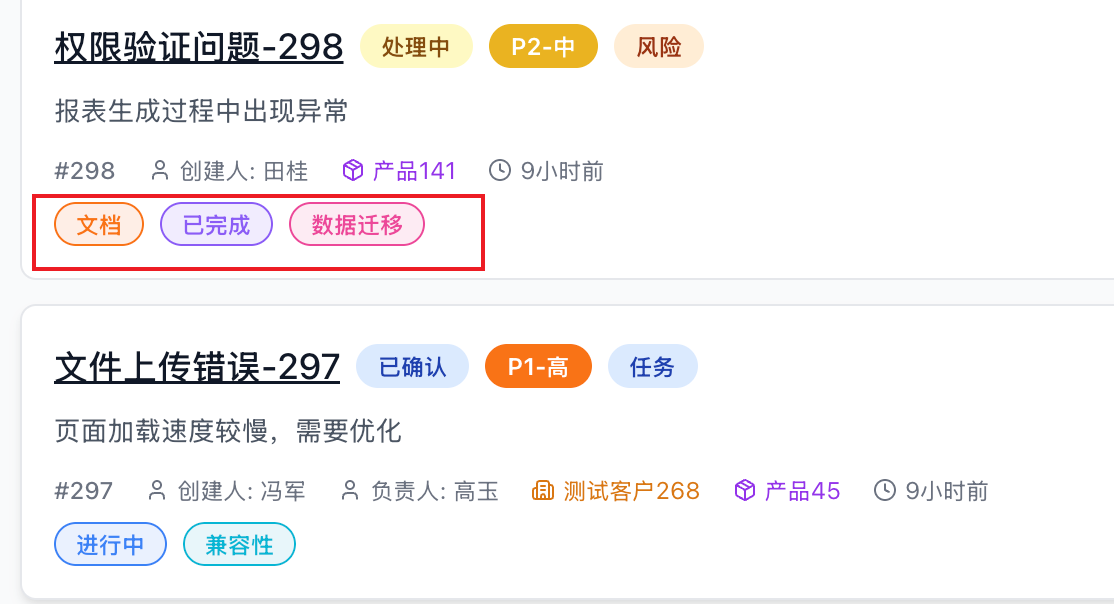Select the 已完成 tag badge
Screen dimensions: 1114x604
[216, 223]
